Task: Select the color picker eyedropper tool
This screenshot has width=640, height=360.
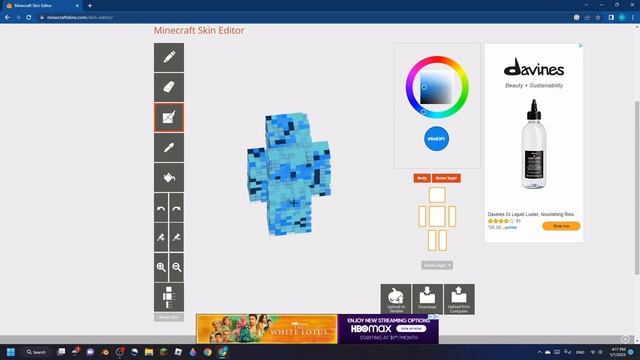Action: [x=169, y=147]
